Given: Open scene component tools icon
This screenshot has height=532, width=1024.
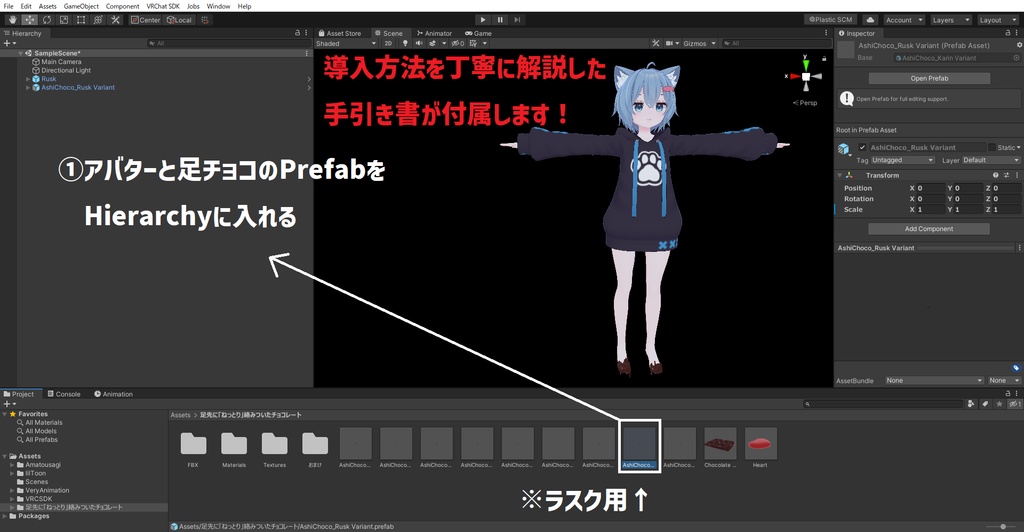Looking at the screenshot, I should 656,43.
